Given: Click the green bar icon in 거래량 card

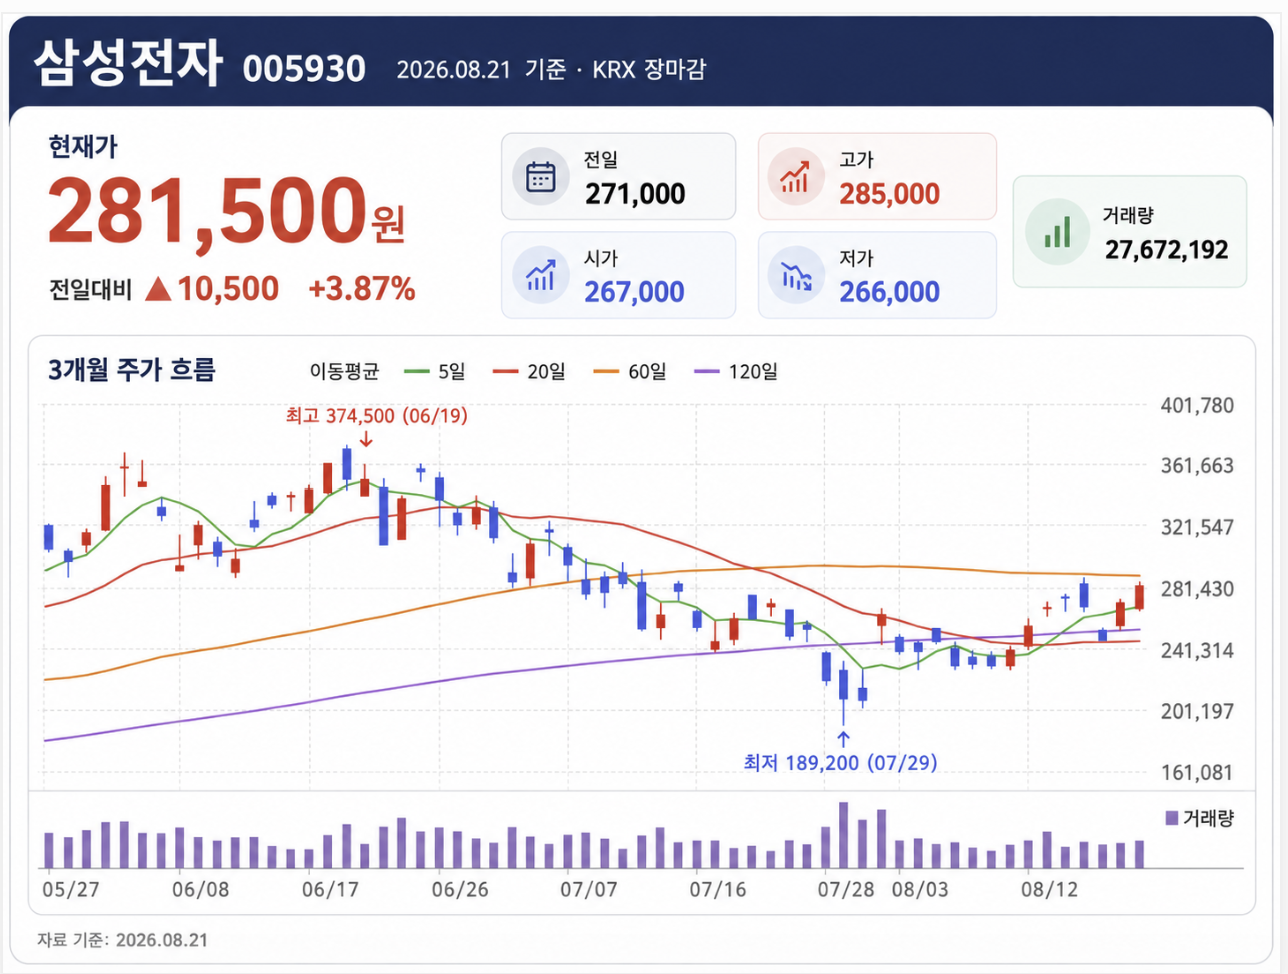Looking at the screenshot, I should pos(1056,233).
